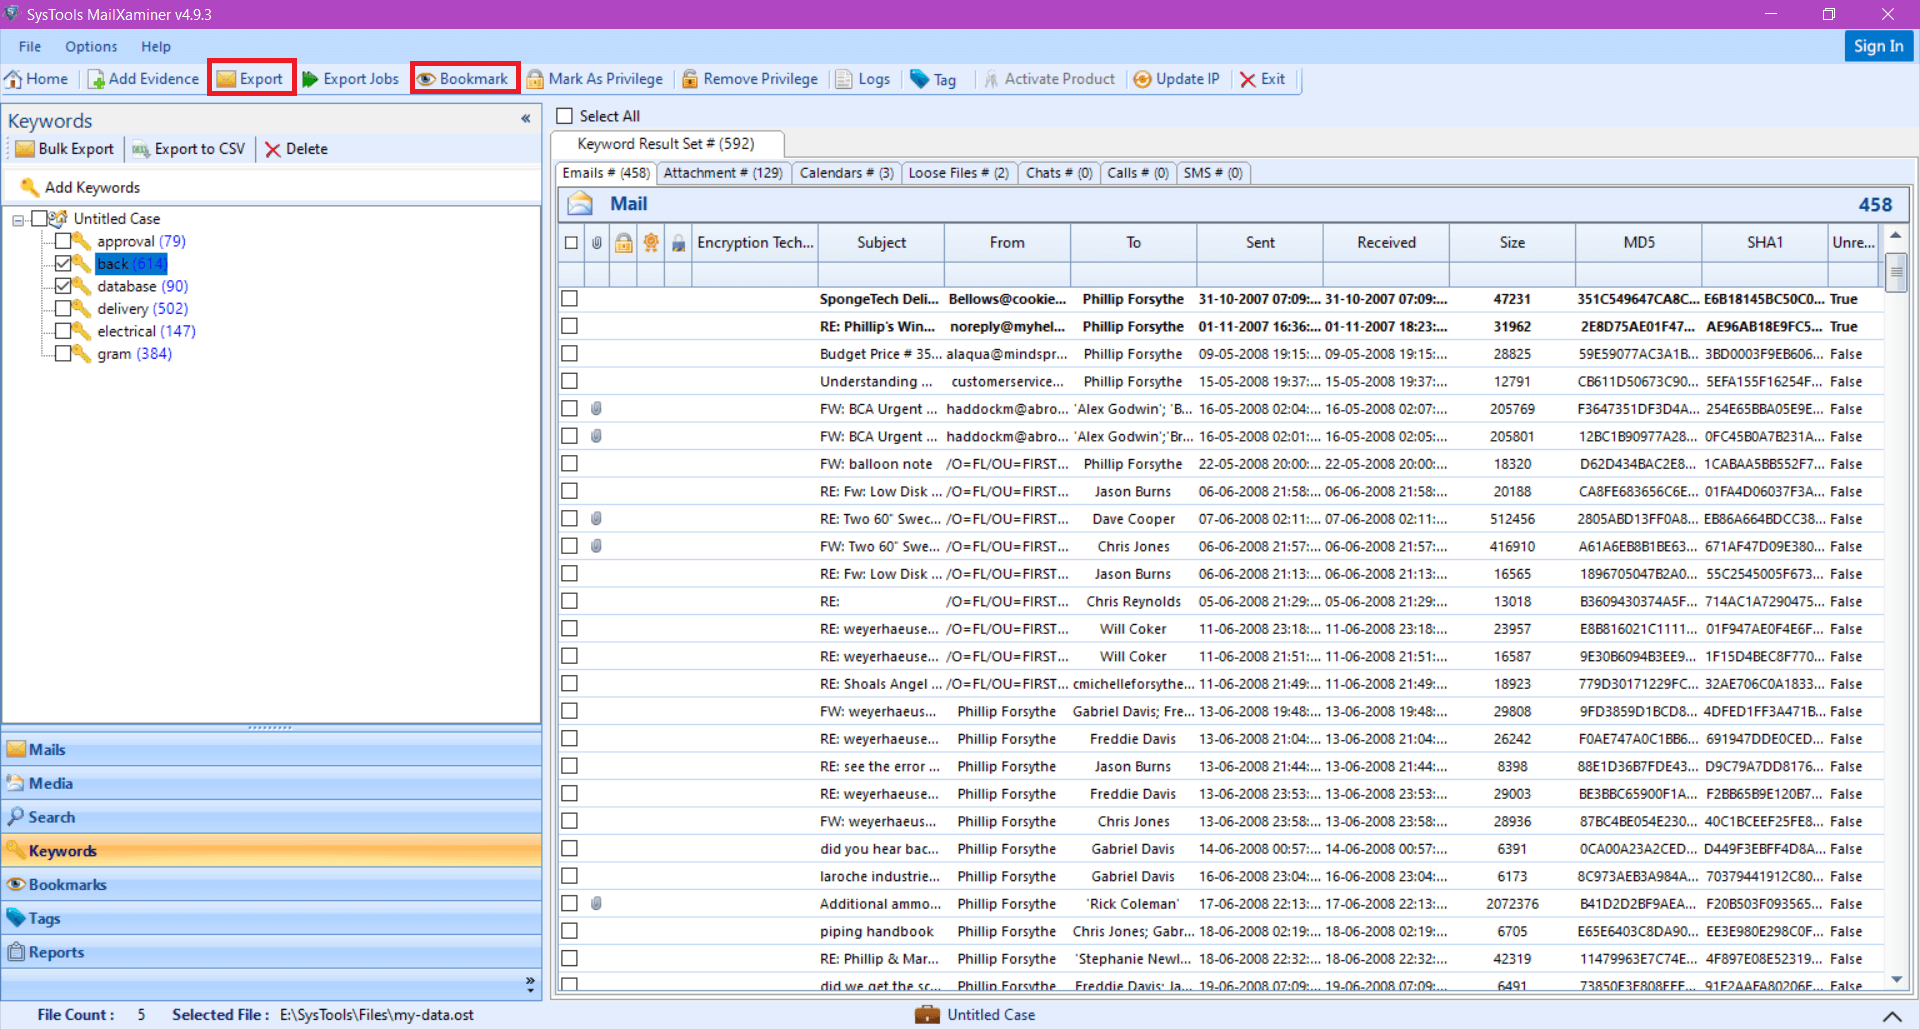This screenshot has height=1030, width=1920.
Task: Select the gram (384) keyword
Action: click(x=134, y=354)
